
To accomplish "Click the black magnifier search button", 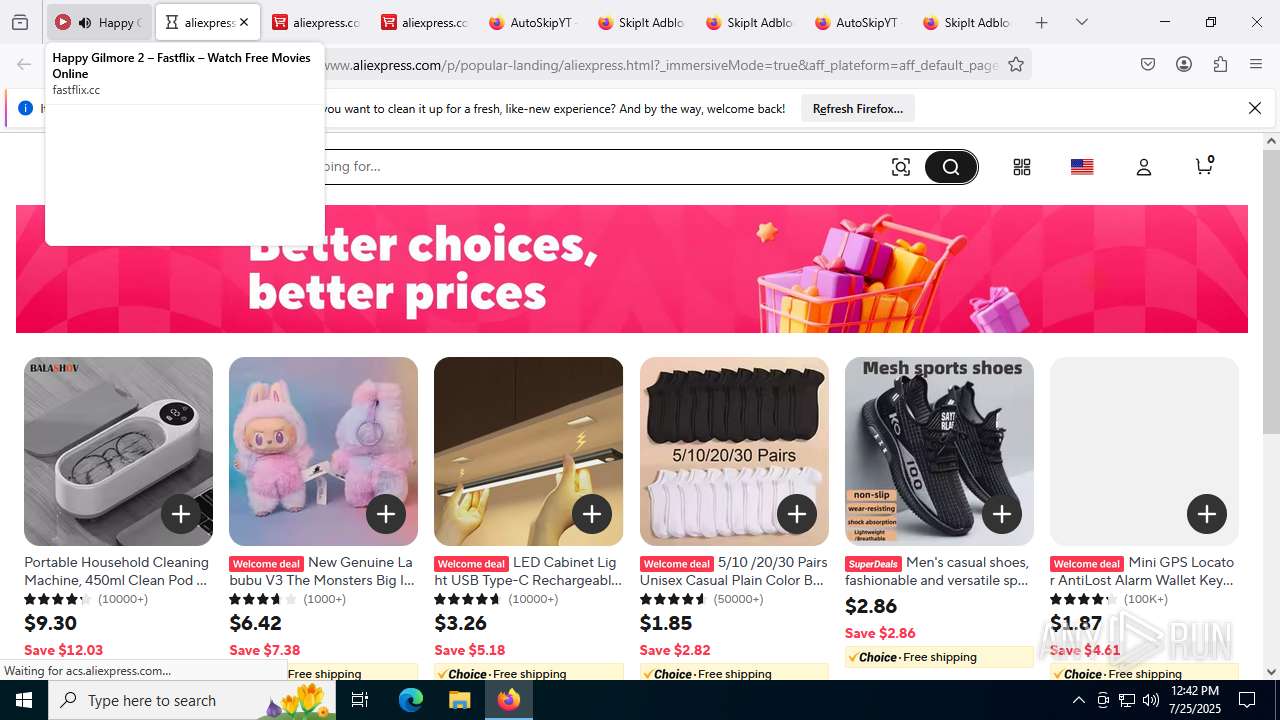I will tap(950, 167).
